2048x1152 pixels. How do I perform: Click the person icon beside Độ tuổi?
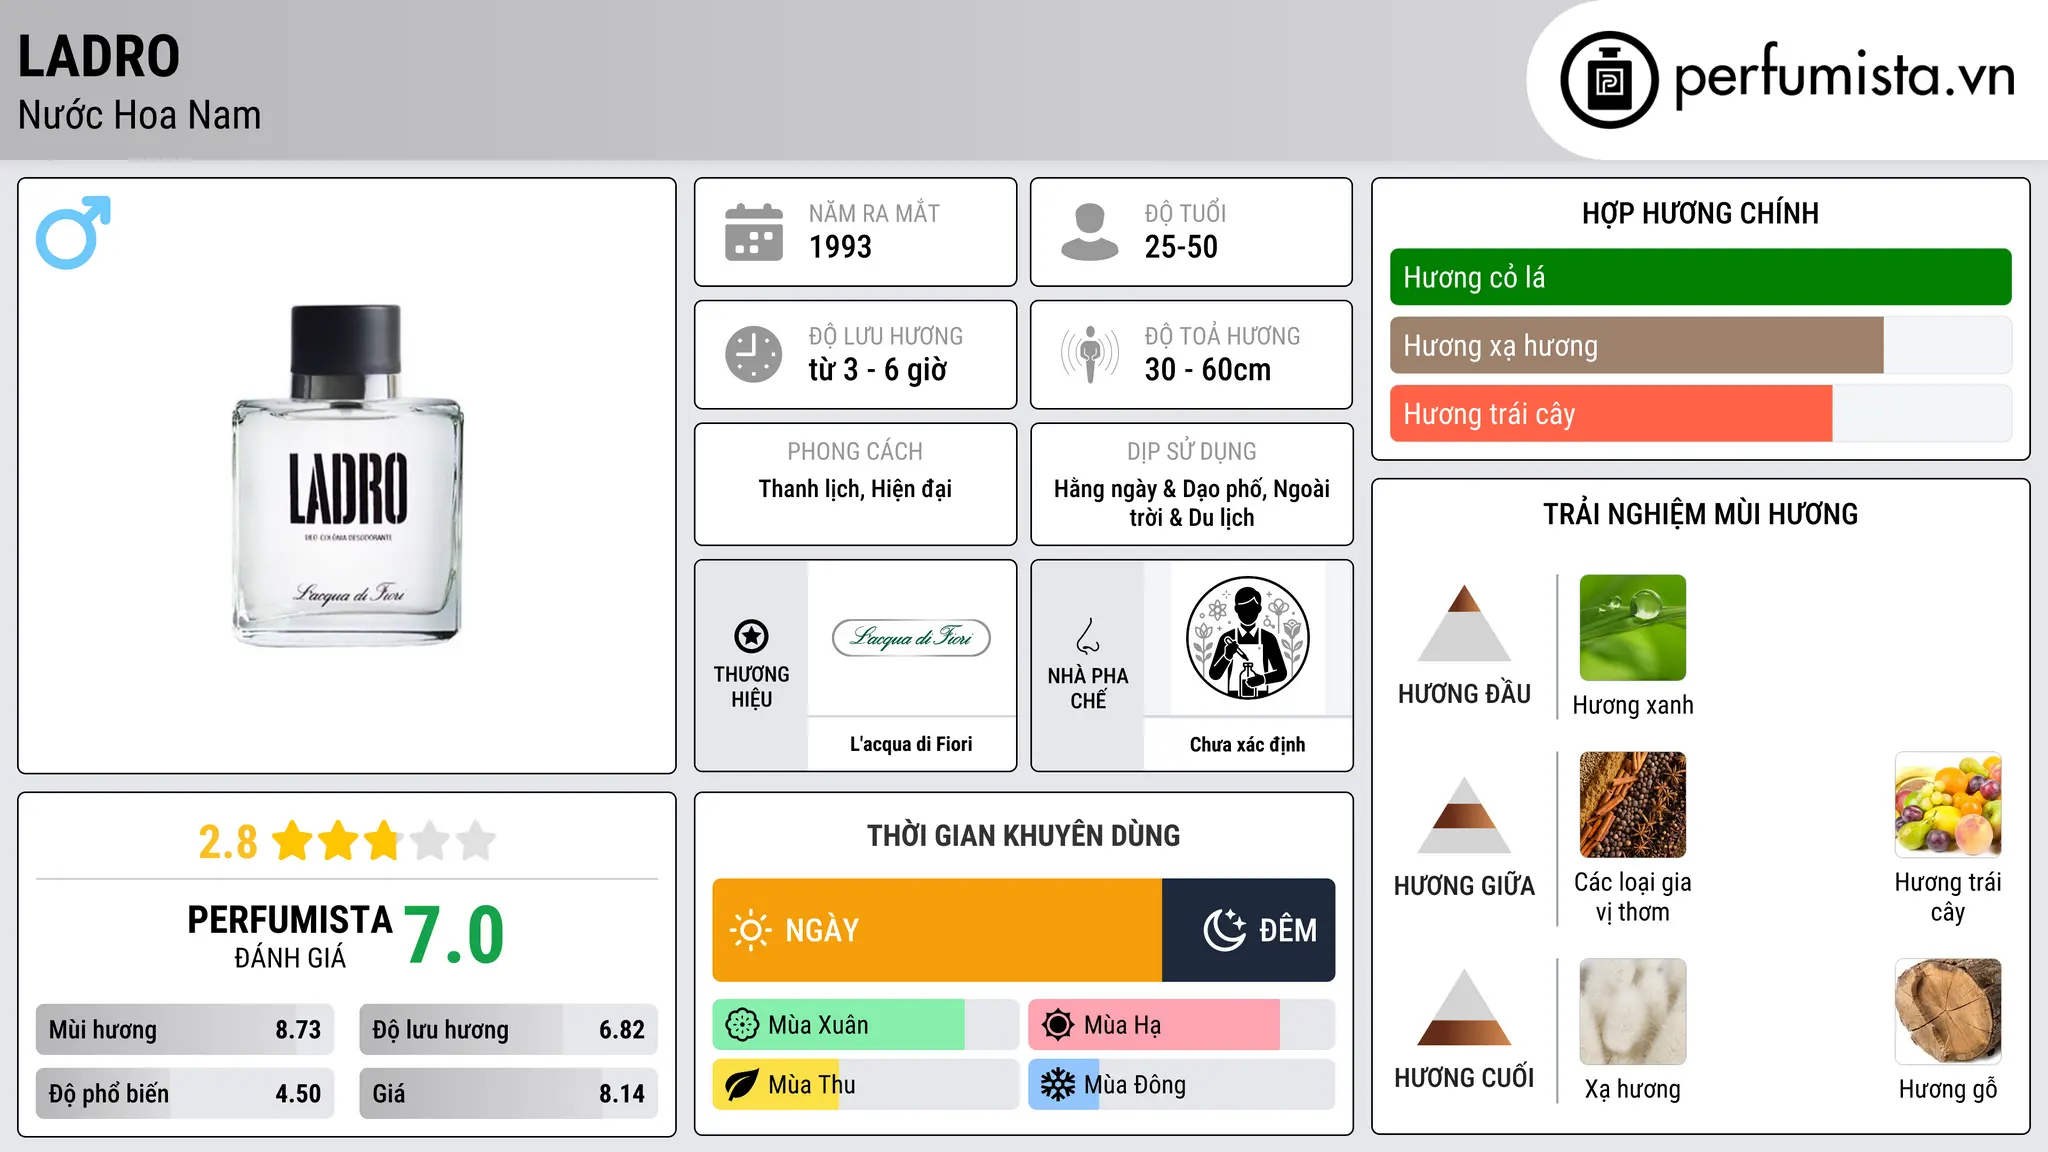coord(1089,232)
